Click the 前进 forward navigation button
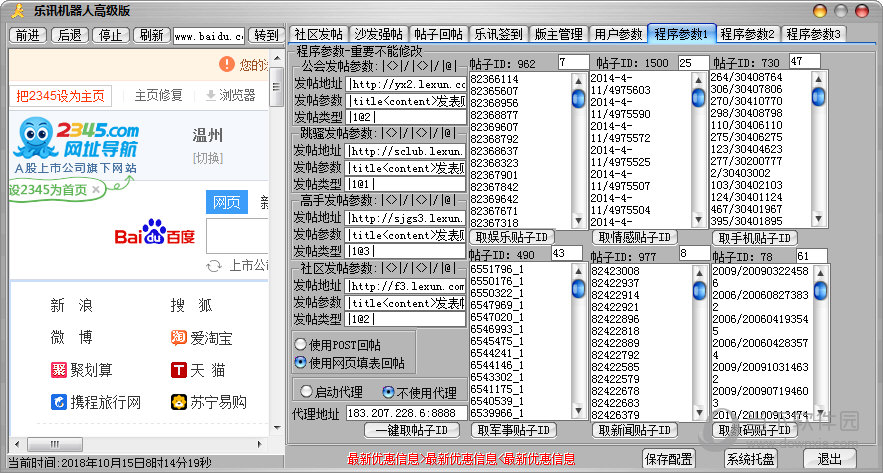 point(28,35)
